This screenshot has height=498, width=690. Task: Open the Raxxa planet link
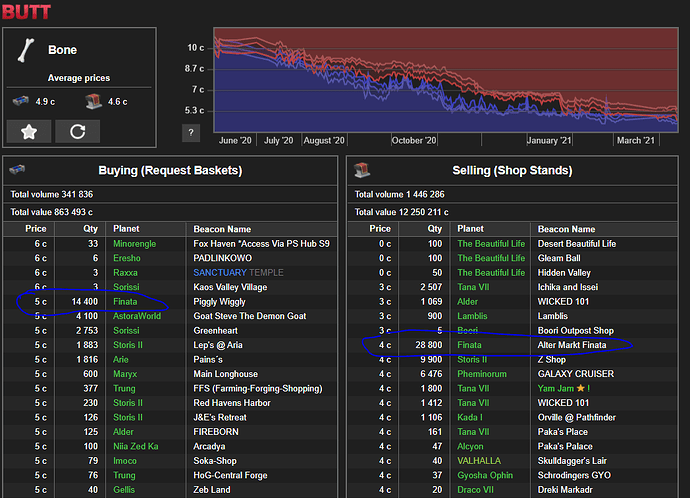tap(125, 273)
